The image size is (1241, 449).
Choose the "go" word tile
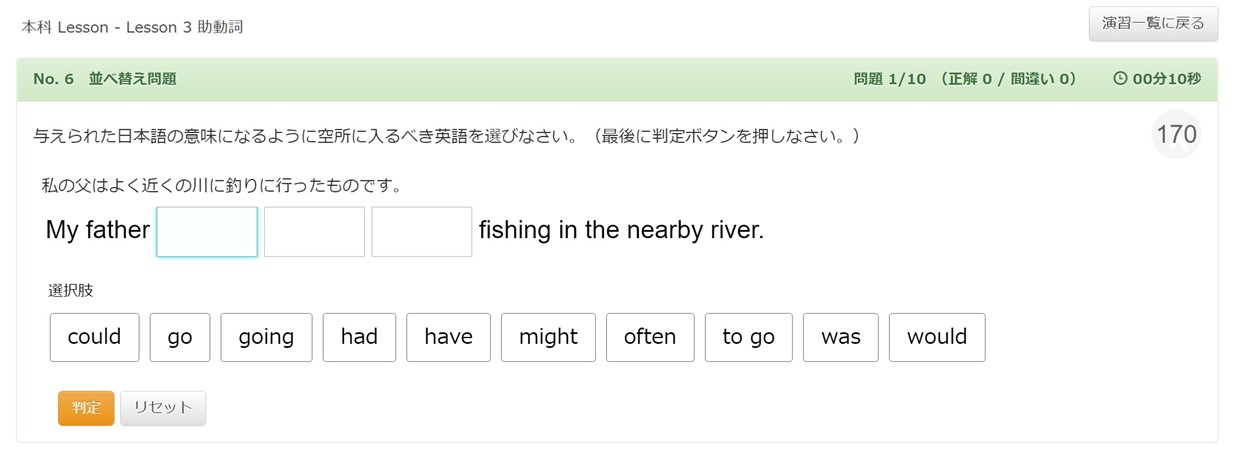(180, 337)
